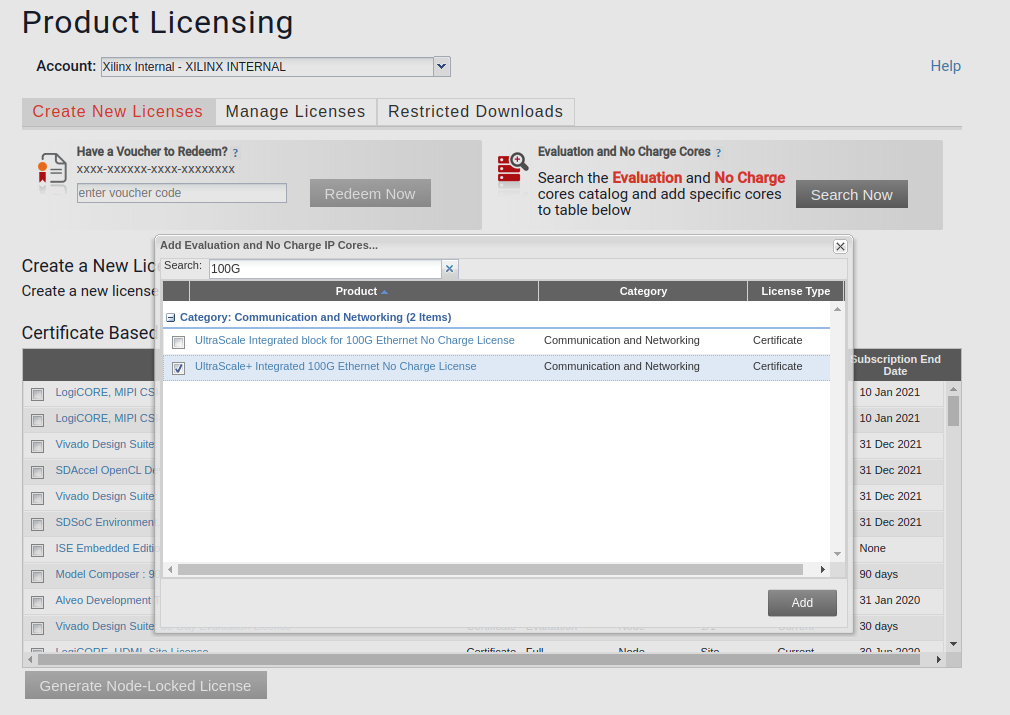1010x715 pixels.
Task: Open the ISE Embedded Edition link
Action: [106, 548]
